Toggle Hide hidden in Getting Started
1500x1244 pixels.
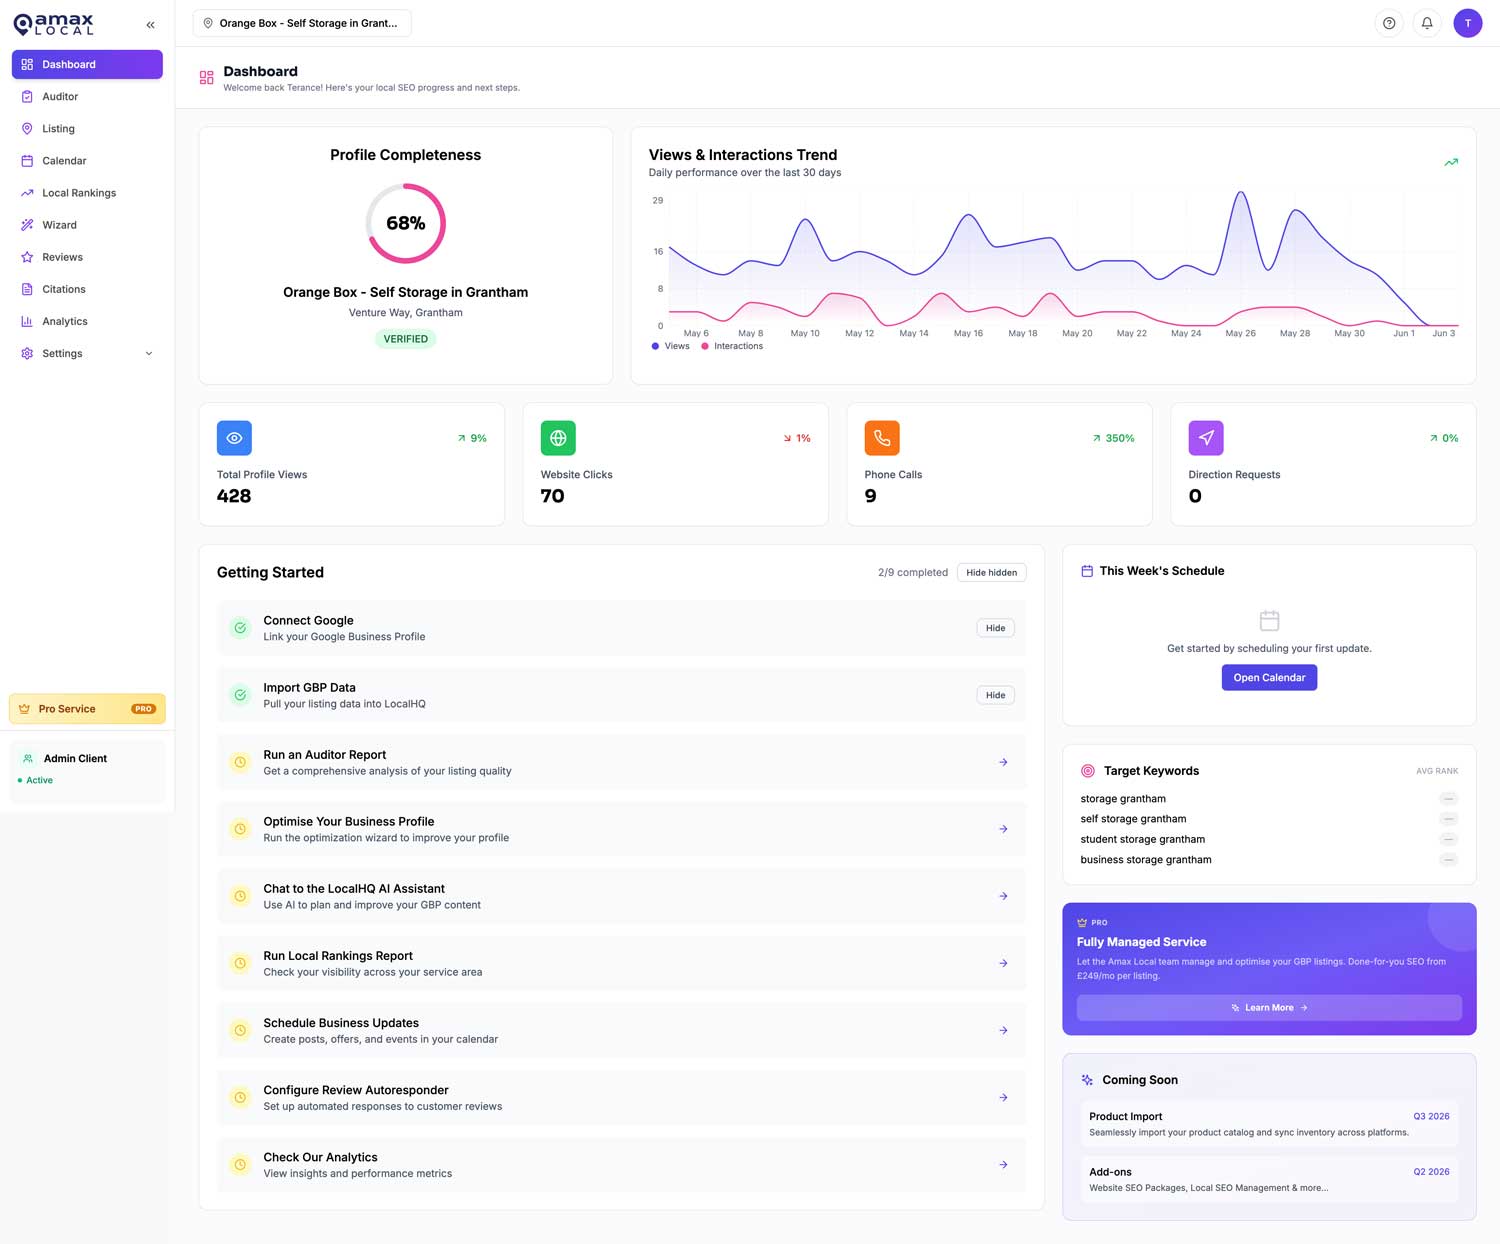tap(991, 573)
